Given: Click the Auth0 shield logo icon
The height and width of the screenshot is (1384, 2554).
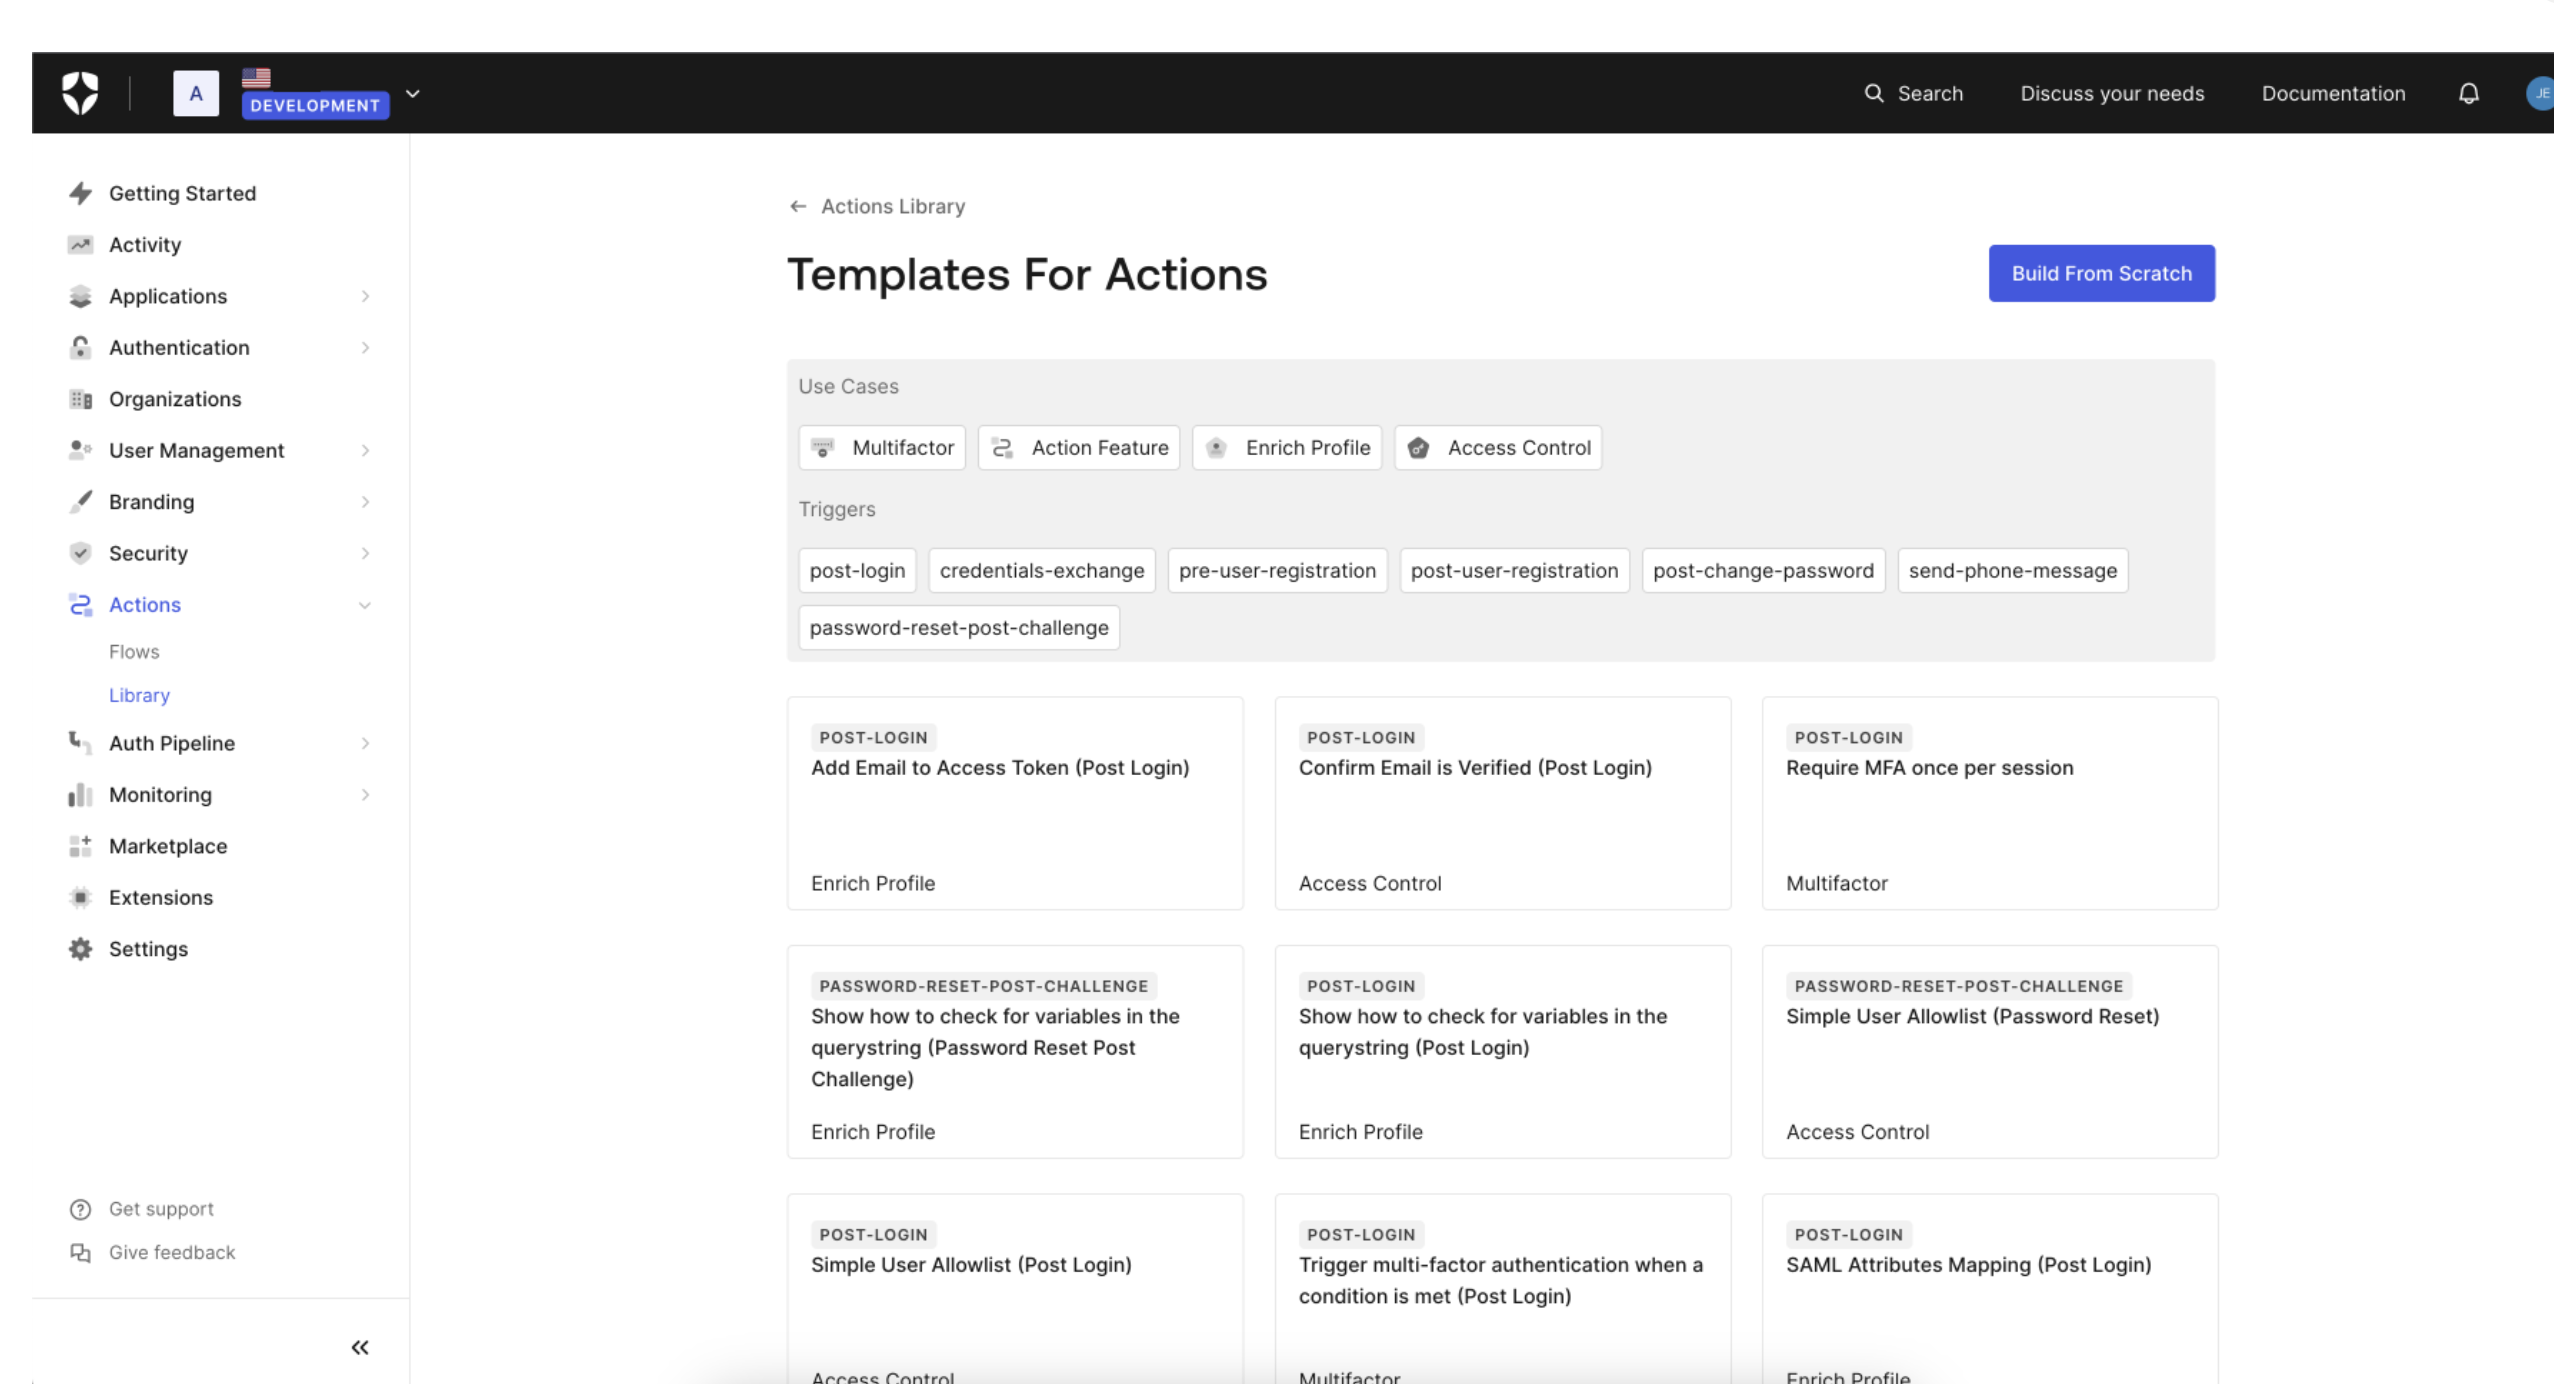Looking at the screenshot, I should click(80, 92).
